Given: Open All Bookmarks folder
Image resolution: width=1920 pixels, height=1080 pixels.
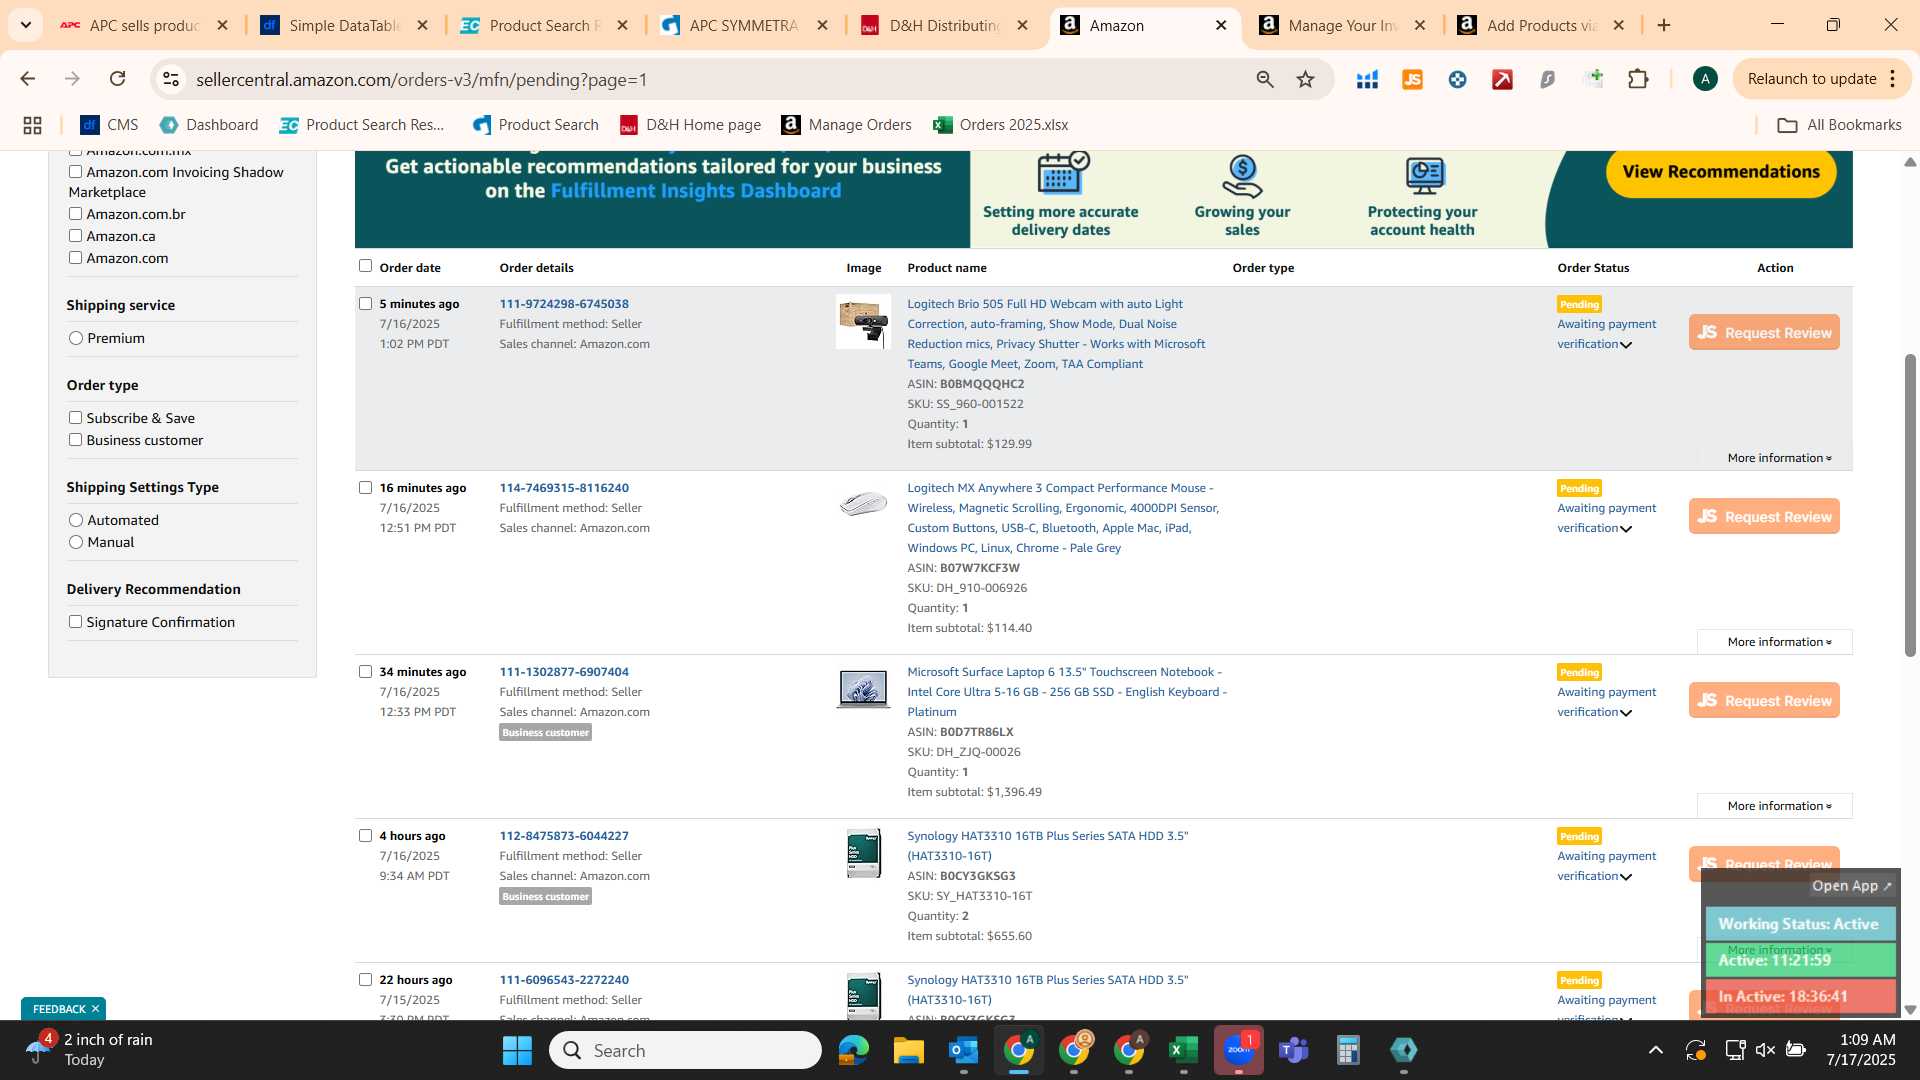Looking at the screenshot, I should point(1839,125).
